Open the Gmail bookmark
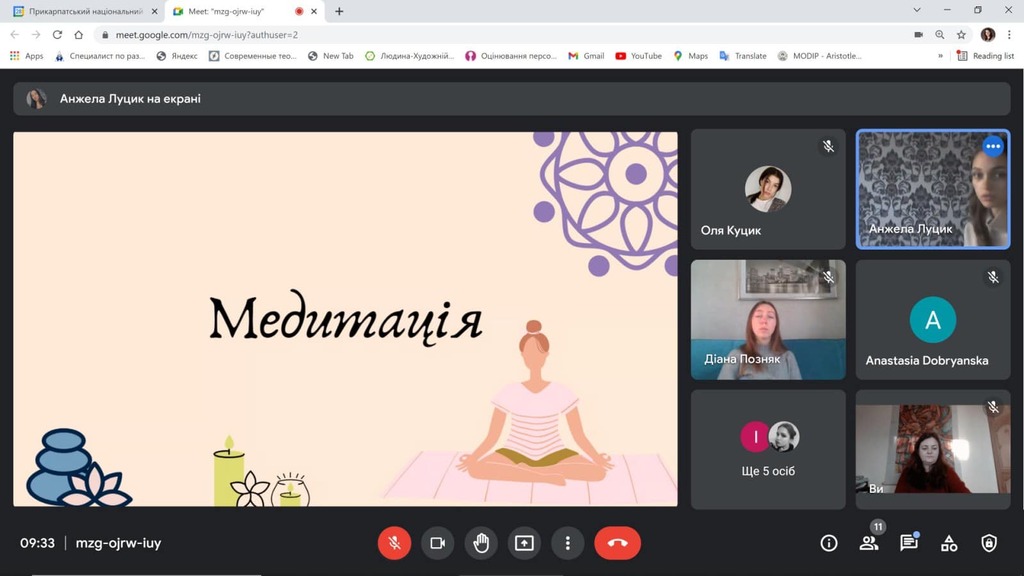 point(586,56)
